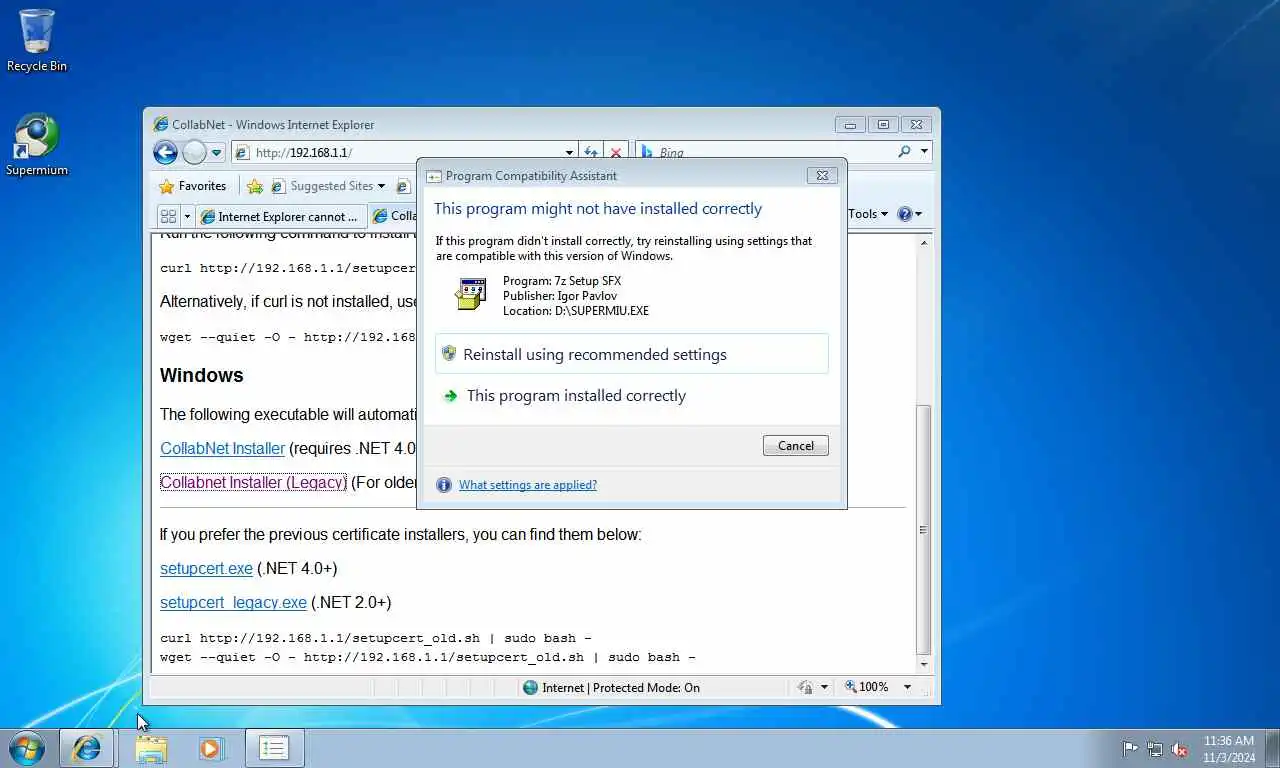Click Cancel in Compatibility Assistant

point(796,446)
